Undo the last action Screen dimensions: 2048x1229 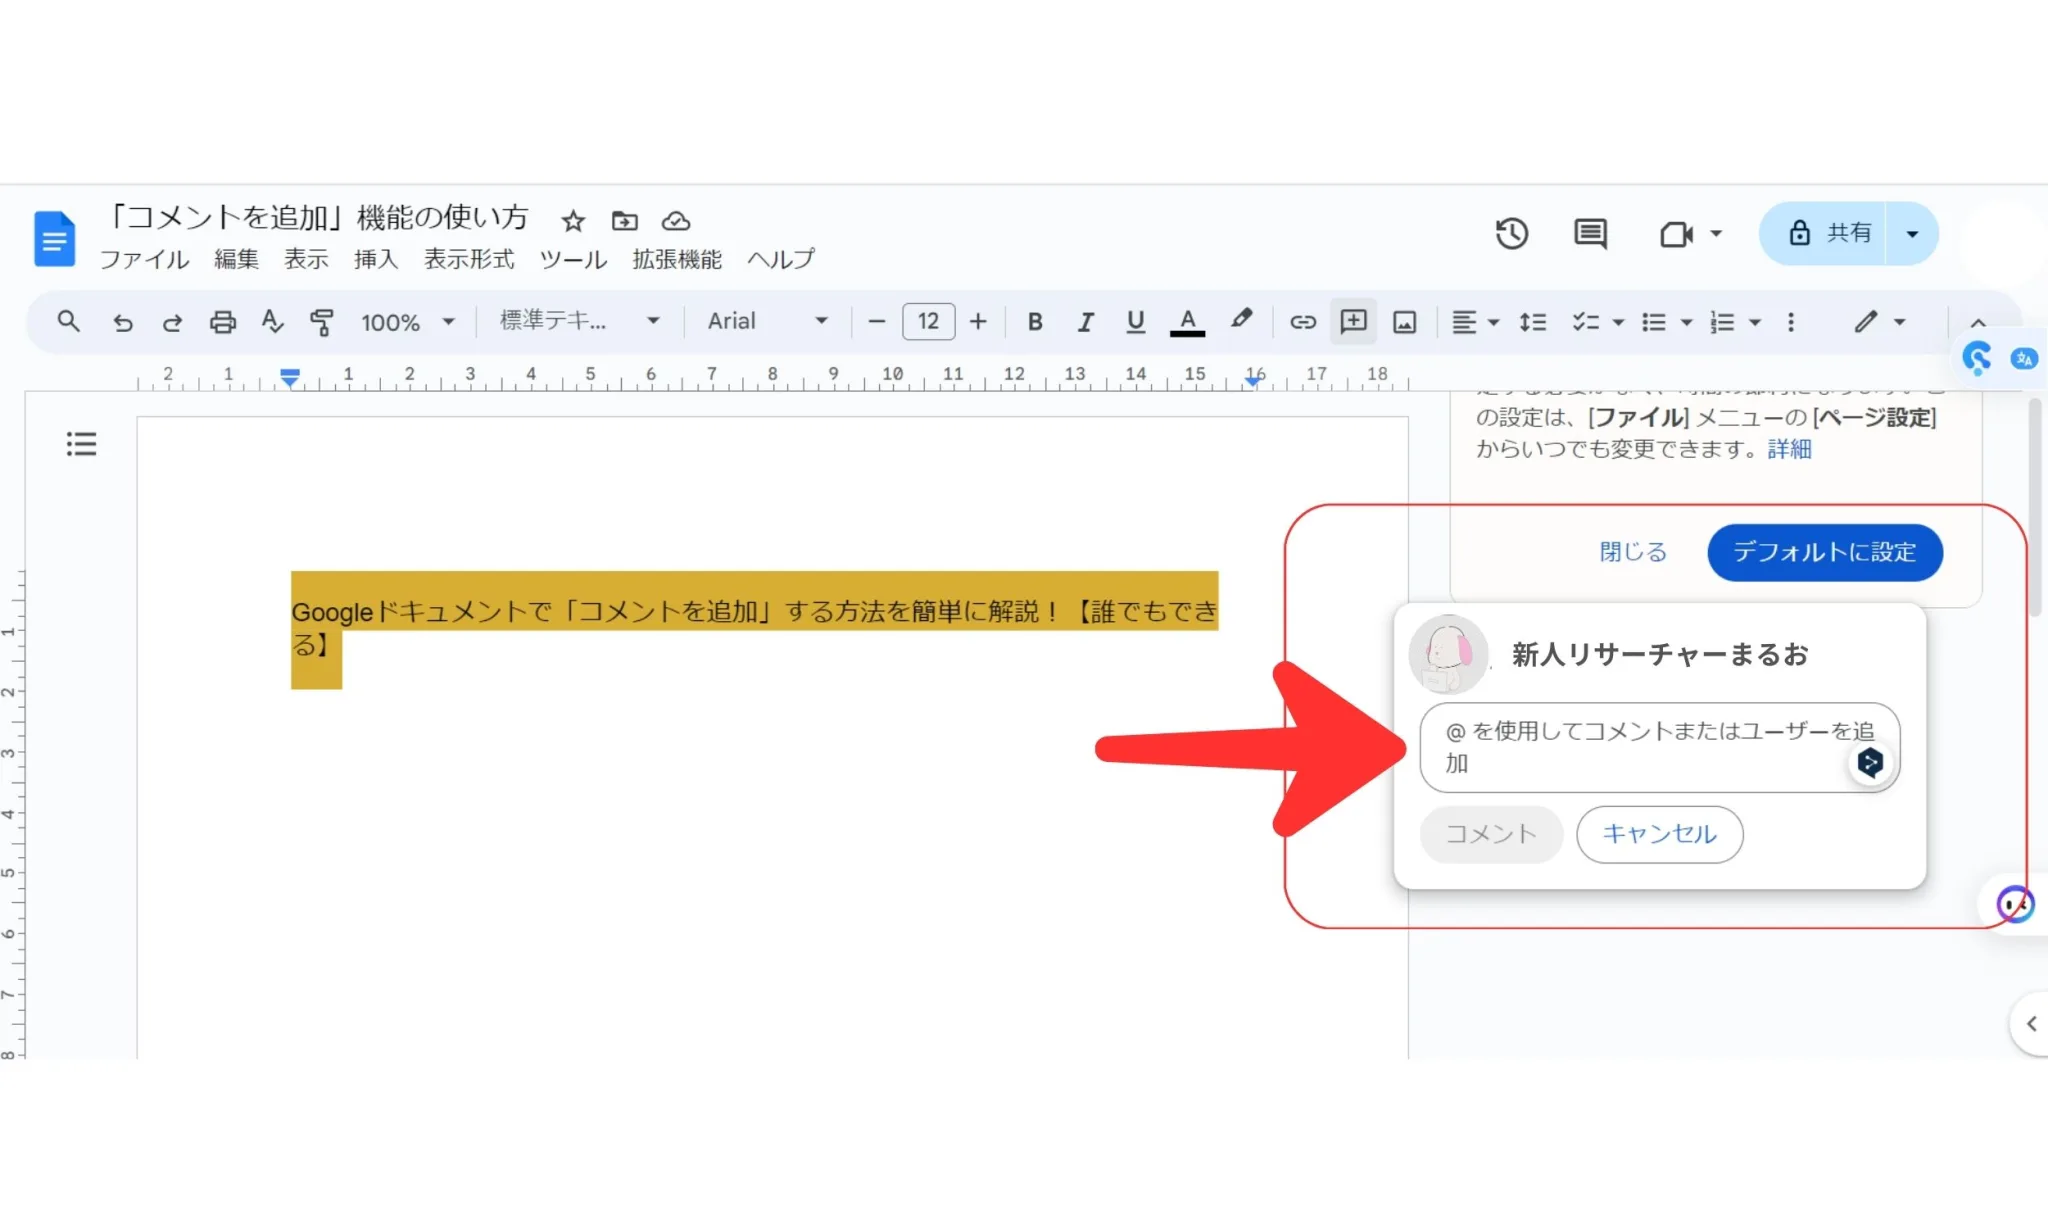[122, 322]
